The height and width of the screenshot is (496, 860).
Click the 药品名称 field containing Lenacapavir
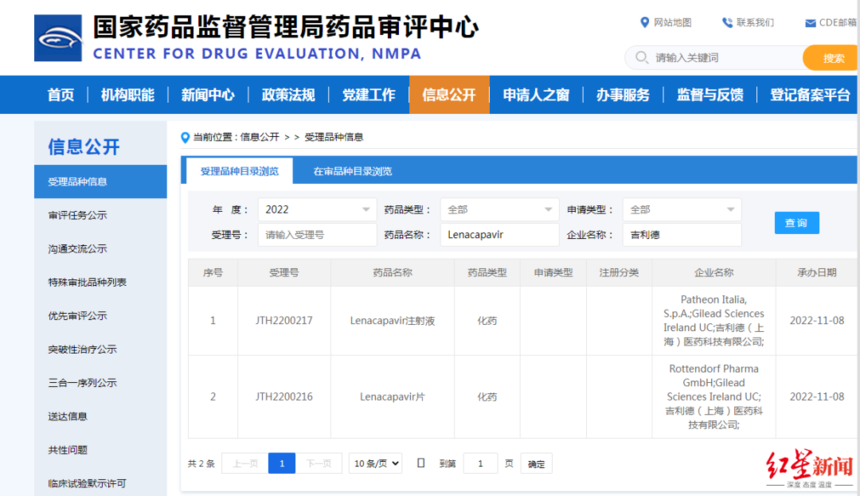tap(499, 235)
